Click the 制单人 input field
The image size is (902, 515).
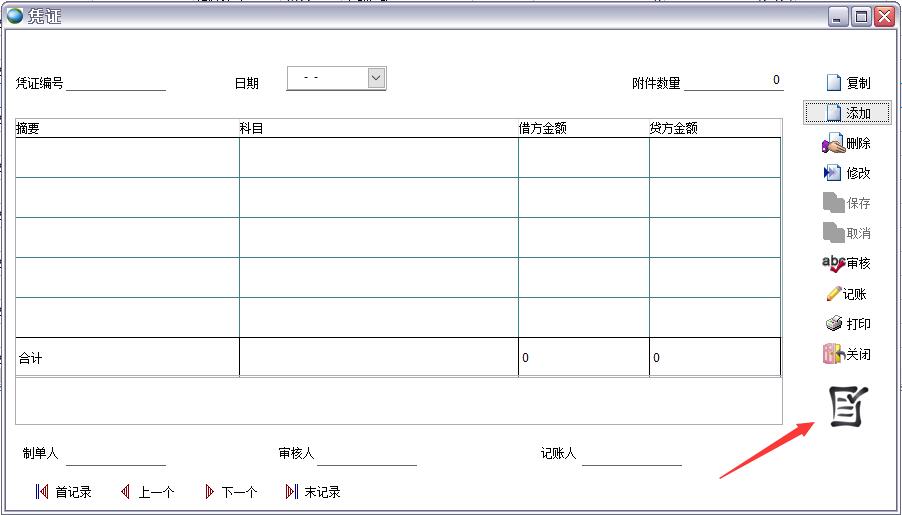click(x=115, y=455)
